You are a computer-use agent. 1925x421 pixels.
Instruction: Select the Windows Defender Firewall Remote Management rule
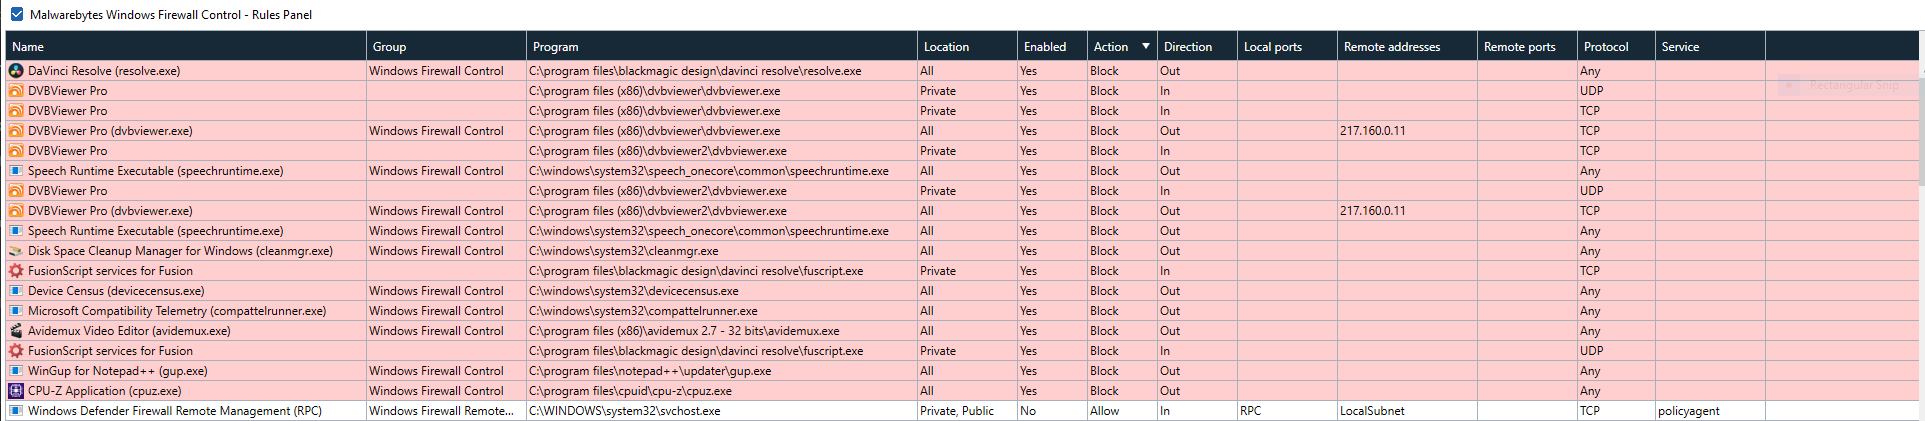click(175, 411)
